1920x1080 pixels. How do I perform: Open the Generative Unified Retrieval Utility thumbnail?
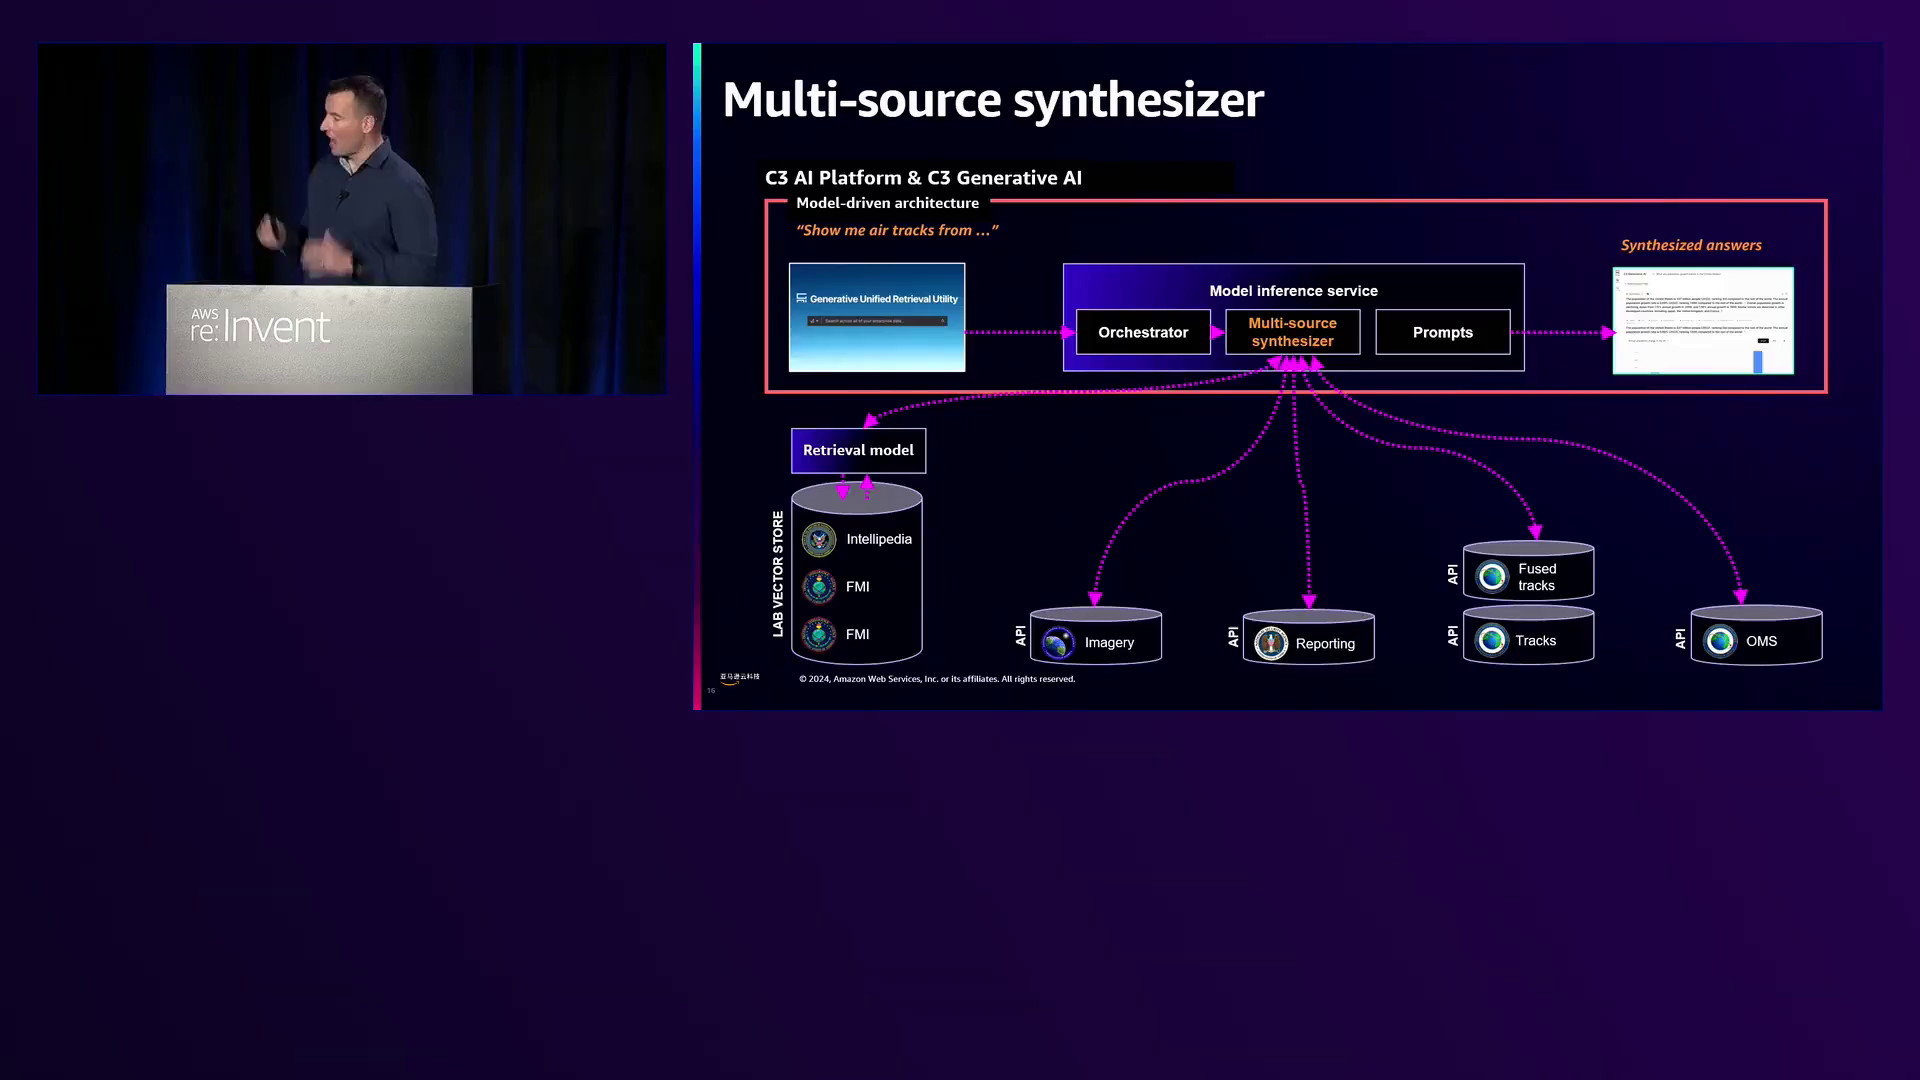point(877,317)
